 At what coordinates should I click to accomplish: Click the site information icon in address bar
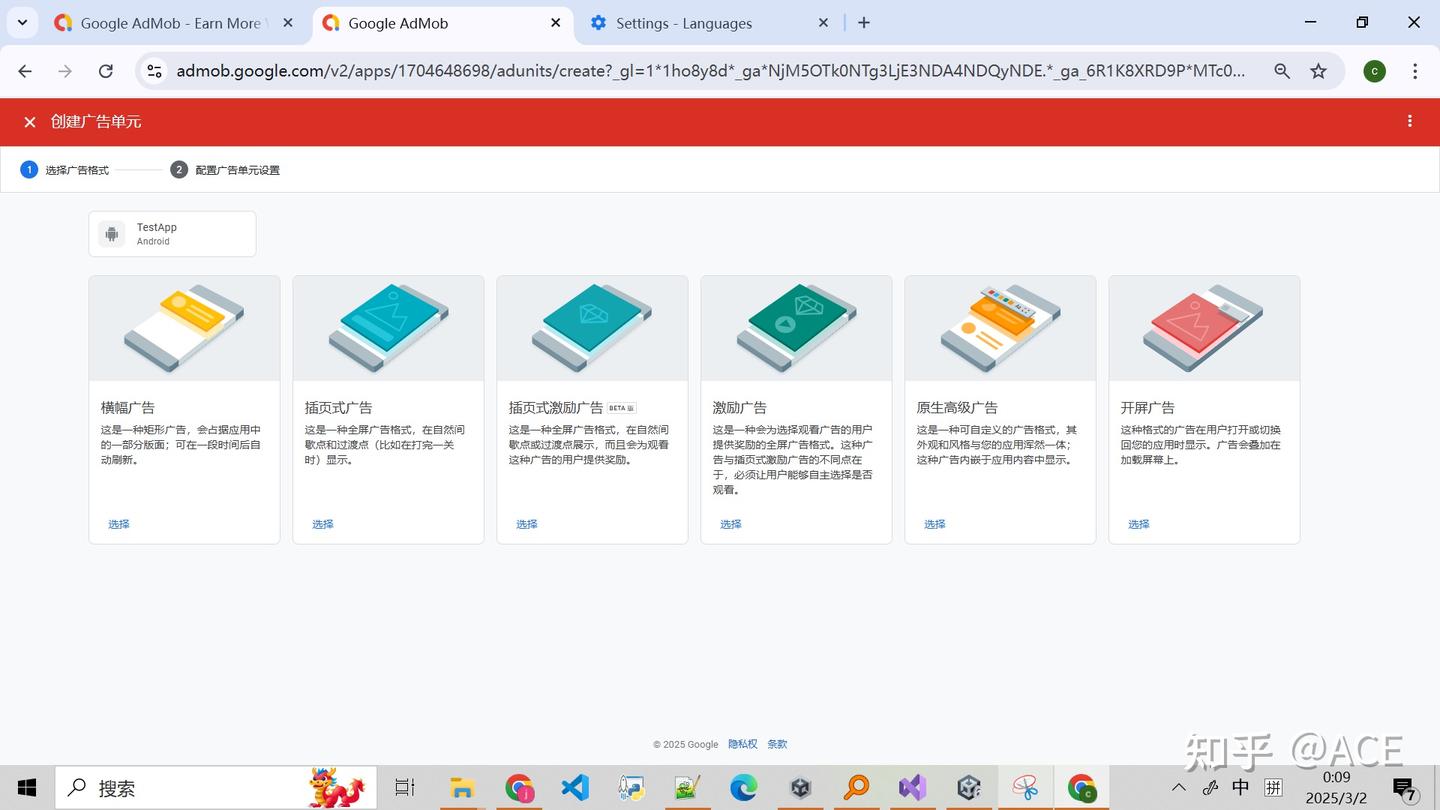pos(154,71)
